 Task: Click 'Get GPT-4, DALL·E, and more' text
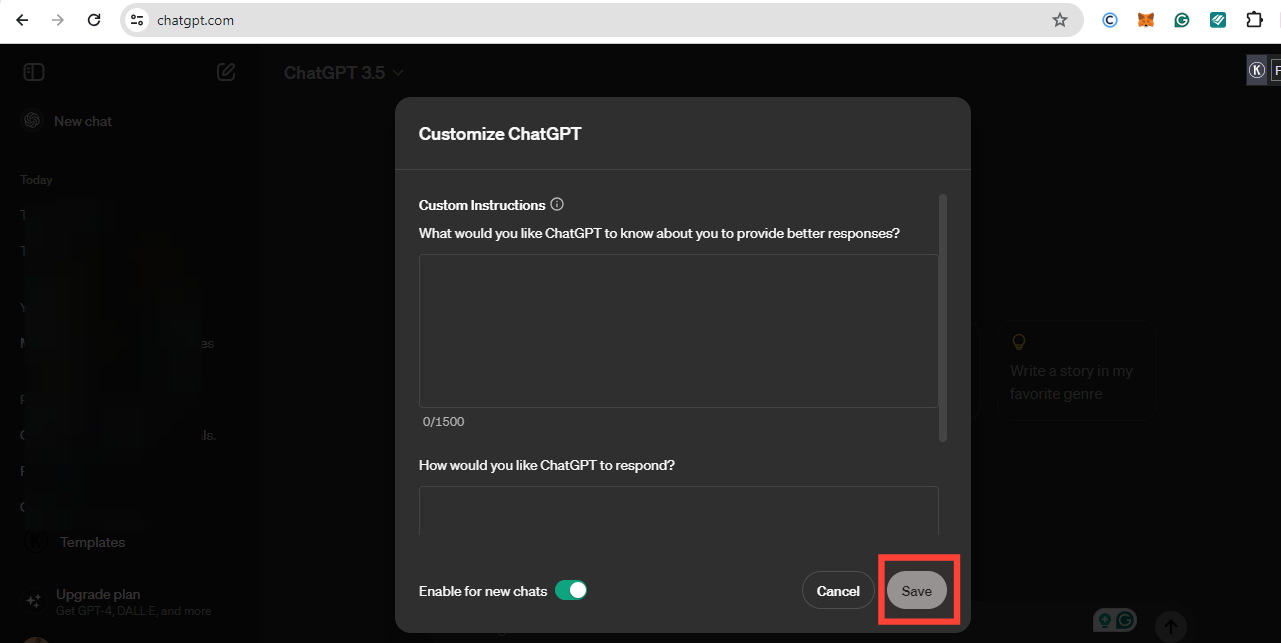point(134,611)
